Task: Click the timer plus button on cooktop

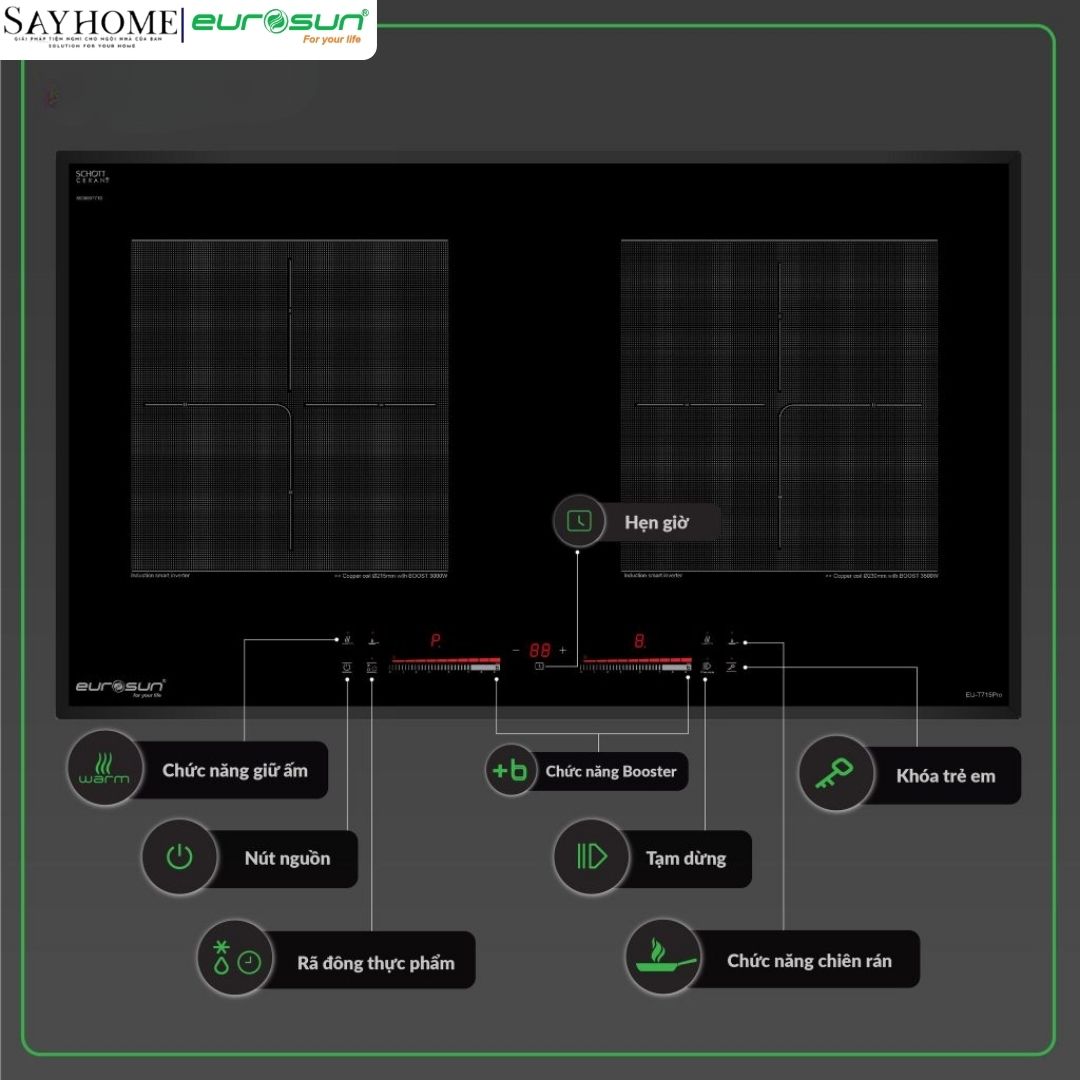Action: 563,650
